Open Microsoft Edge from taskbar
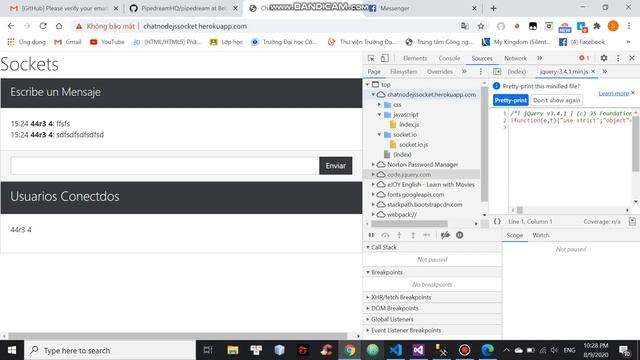This screenshot has height=360, width=640. 487,350
